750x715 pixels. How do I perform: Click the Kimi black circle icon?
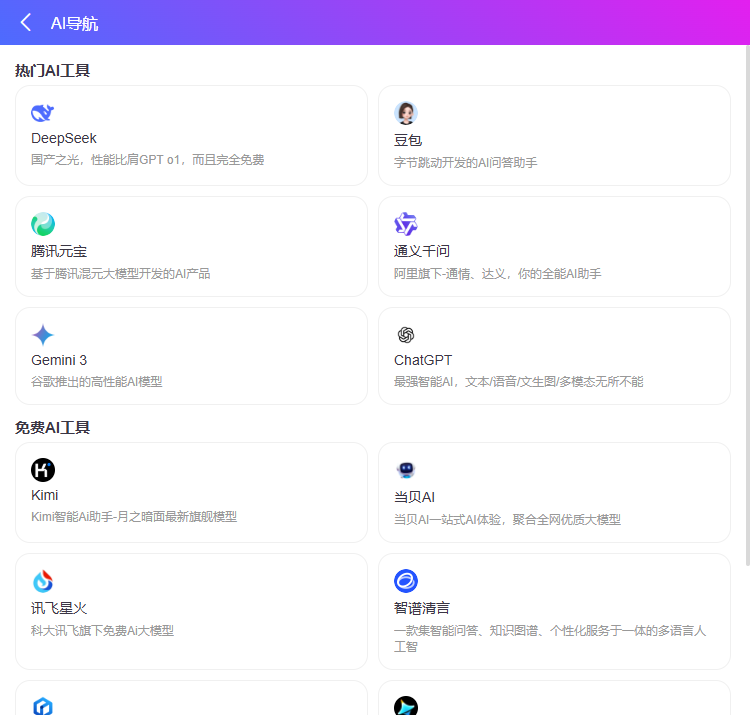[x=43, y=470]
